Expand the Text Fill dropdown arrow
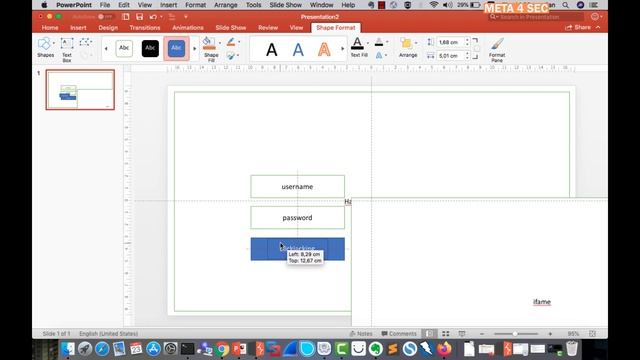 click(x=368, y=43)
